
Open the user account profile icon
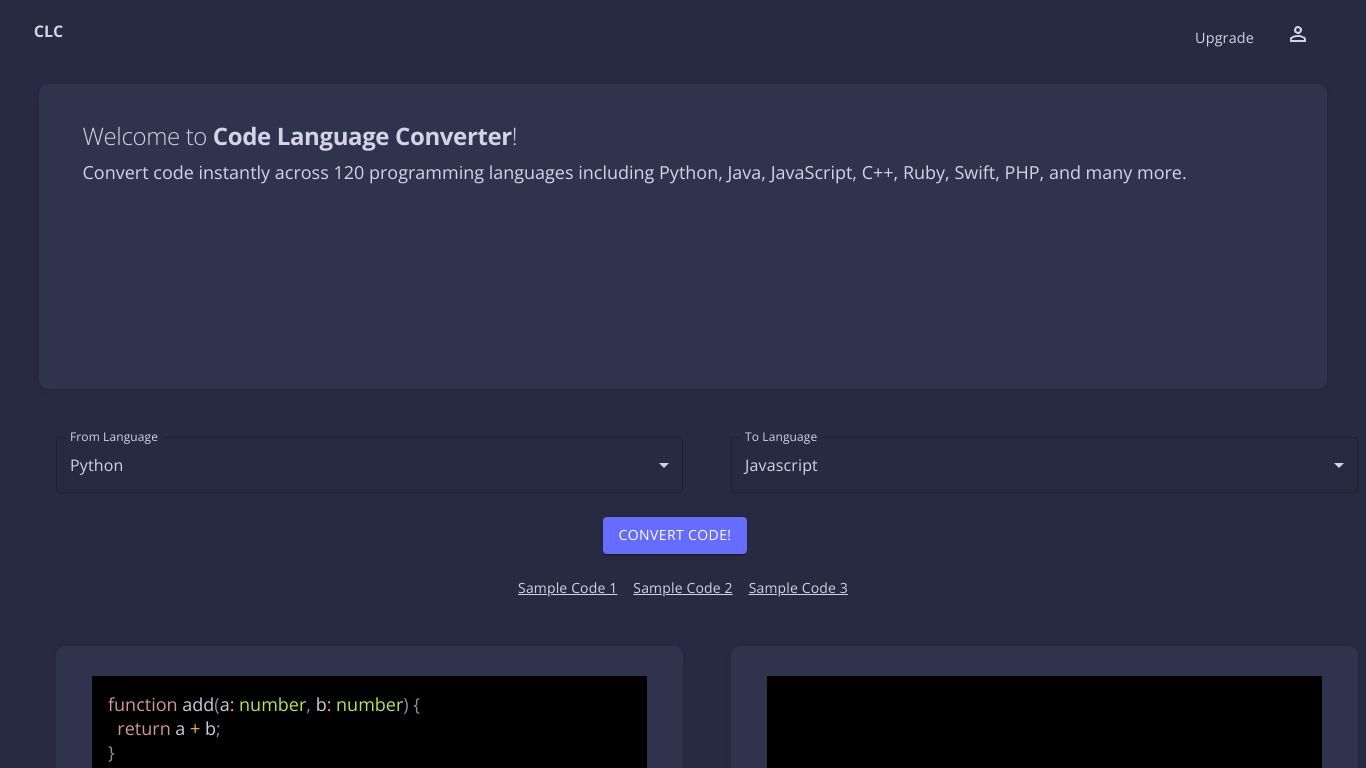point(1297,35)
